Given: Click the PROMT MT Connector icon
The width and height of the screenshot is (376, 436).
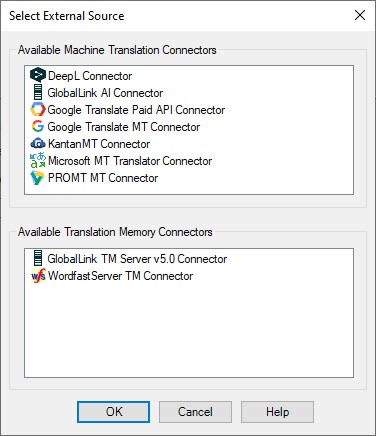Looking at the screenshot, I should point(37,177).
